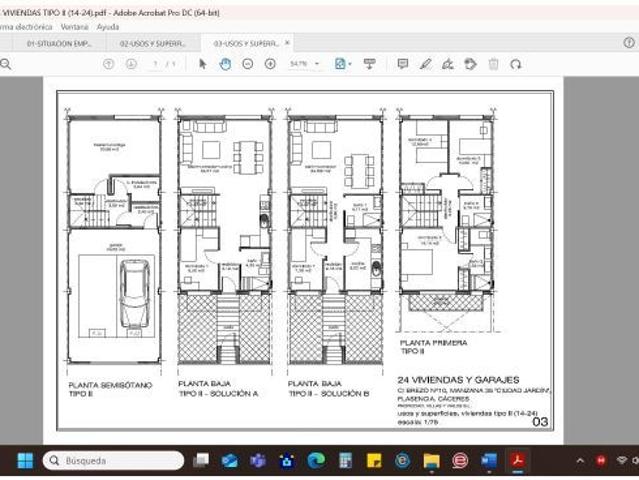Click PLANTA BAJA SOLUCIÓN A label
Viewport: 639px width, 480px height.
218,389
